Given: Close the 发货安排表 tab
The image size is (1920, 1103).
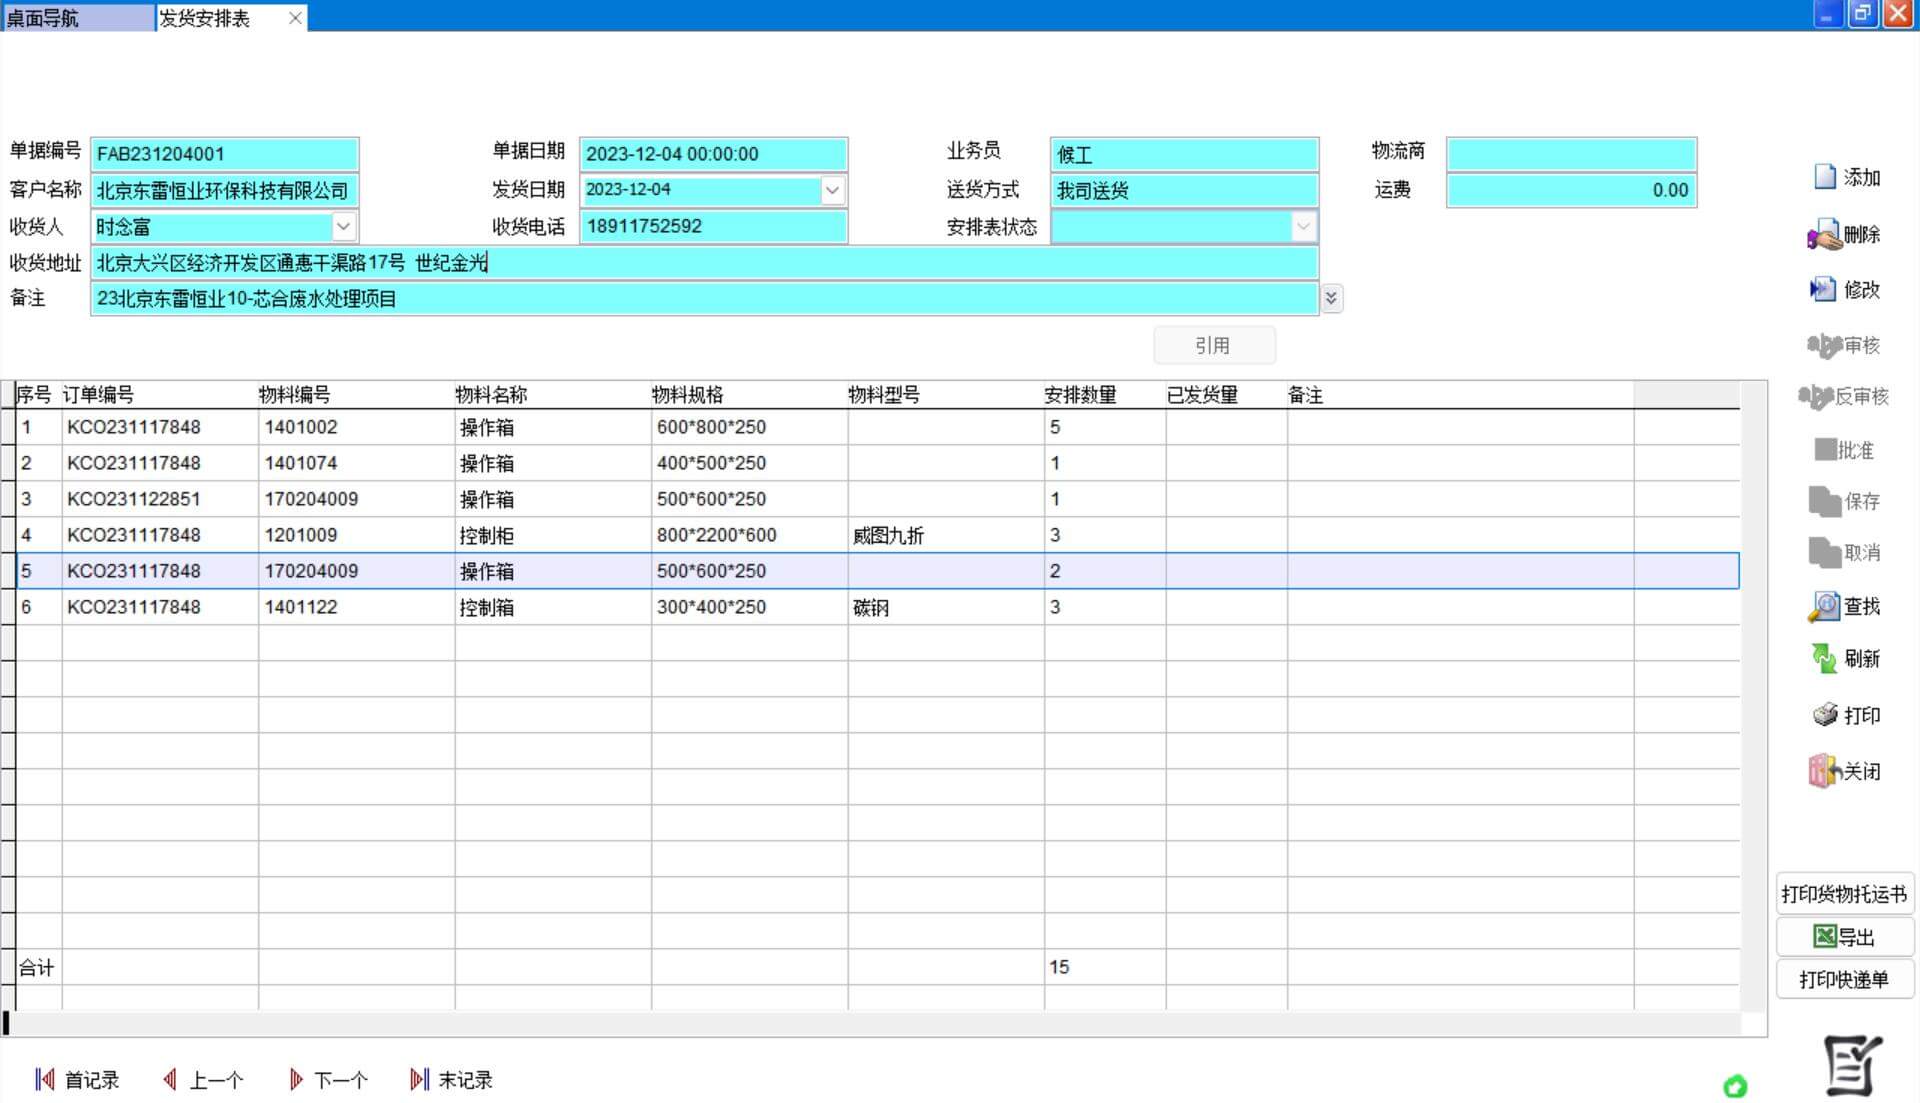Looking at the screenshot, I should click(x=295, y=18).
